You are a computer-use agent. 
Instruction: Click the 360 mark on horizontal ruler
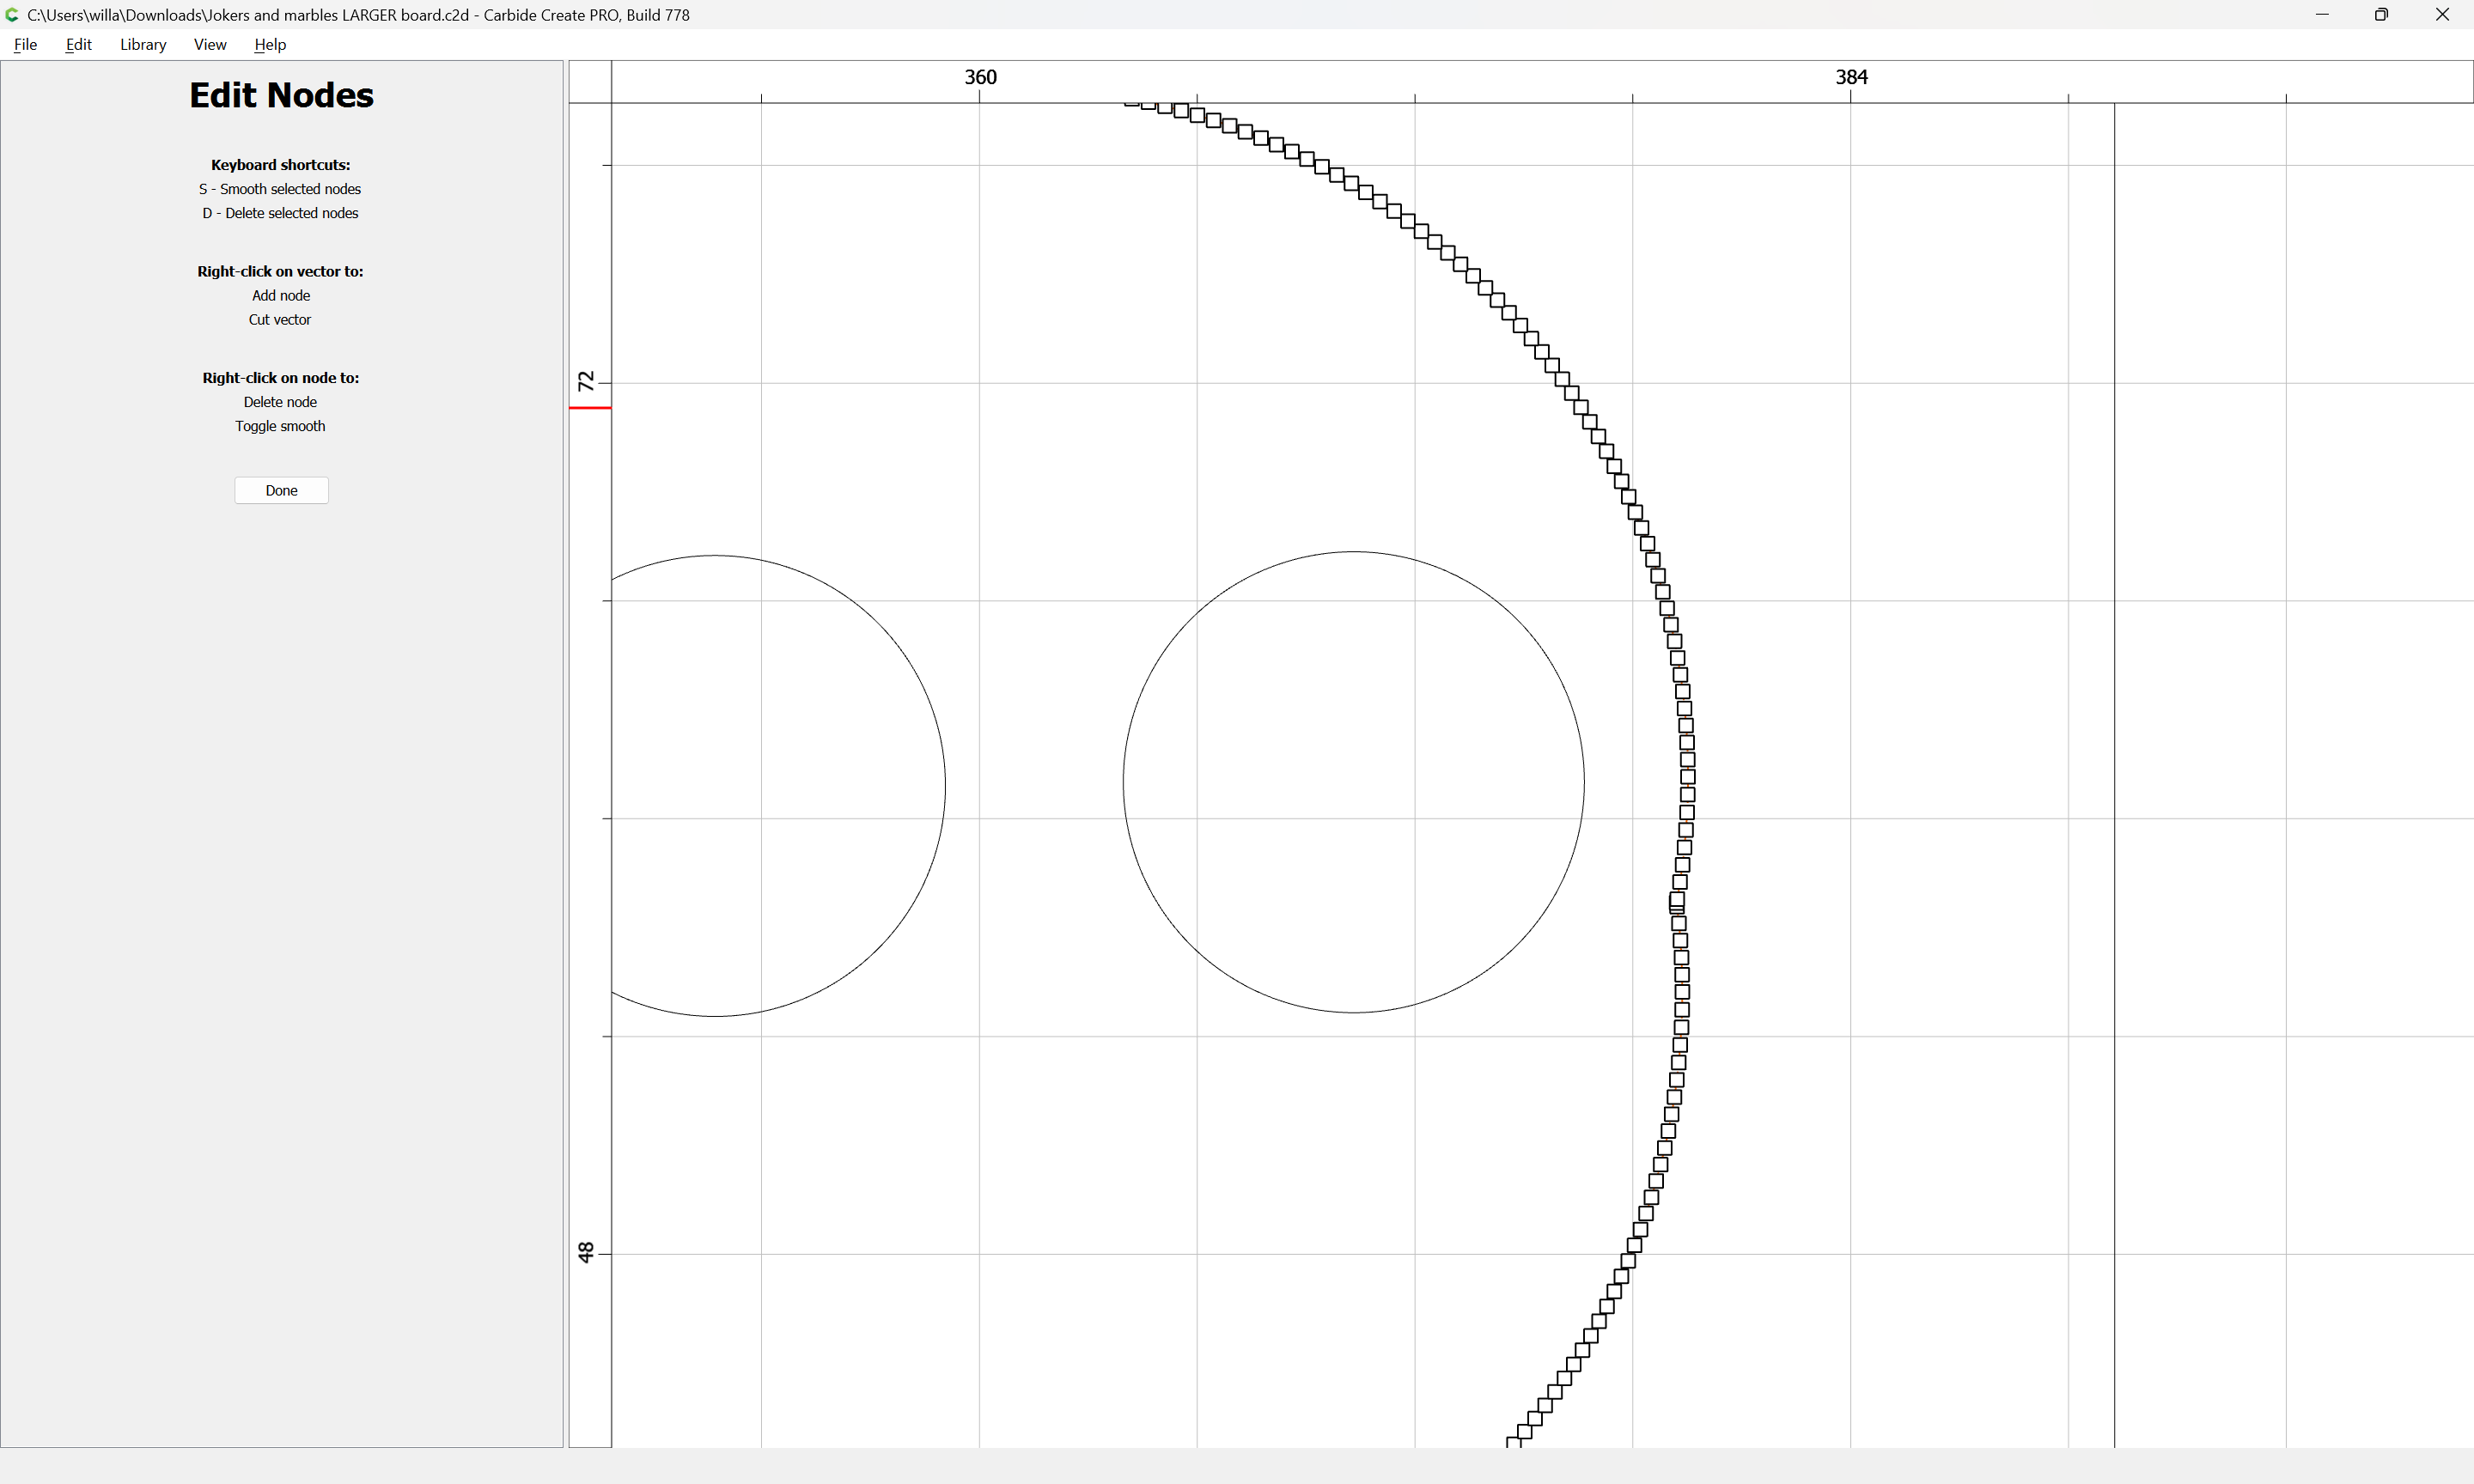[980, 77]
